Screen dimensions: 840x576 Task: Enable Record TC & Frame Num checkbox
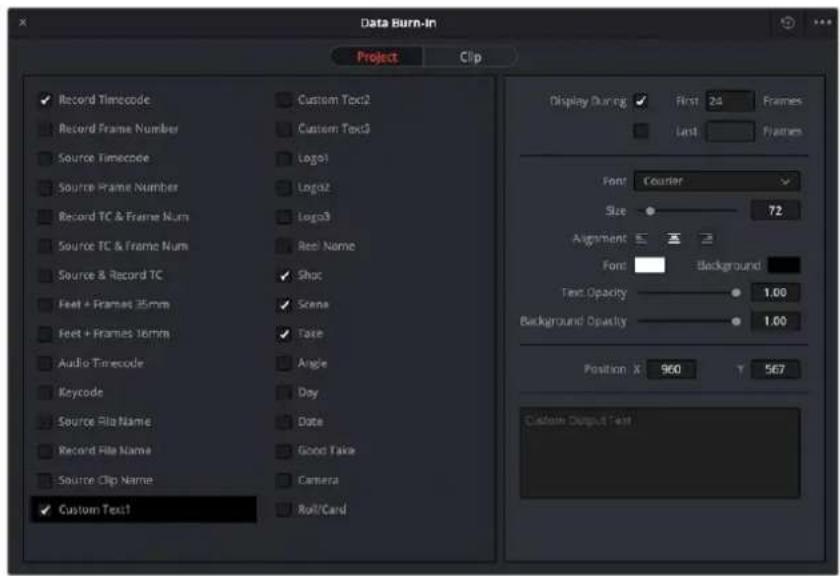pyautogui.click(x=45, y=217)
